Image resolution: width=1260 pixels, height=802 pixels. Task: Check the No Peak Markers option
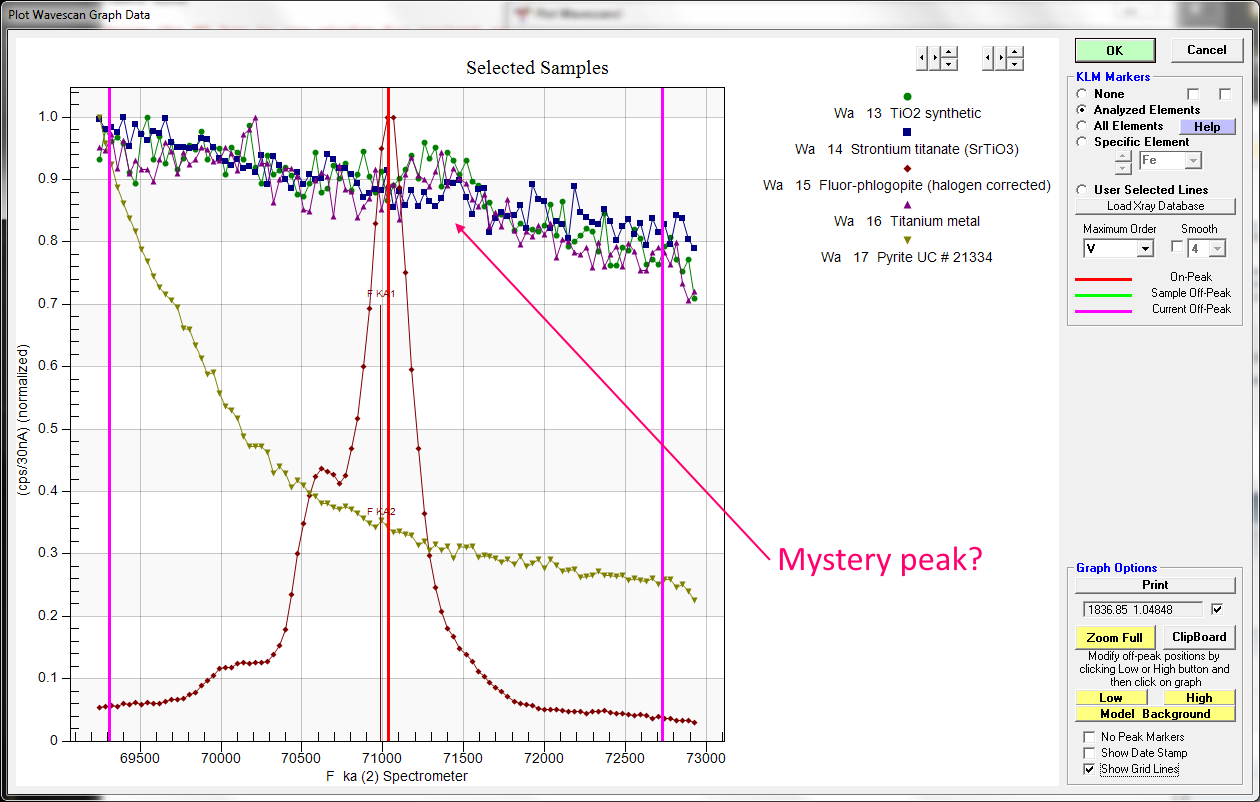tap(1089, 737)
